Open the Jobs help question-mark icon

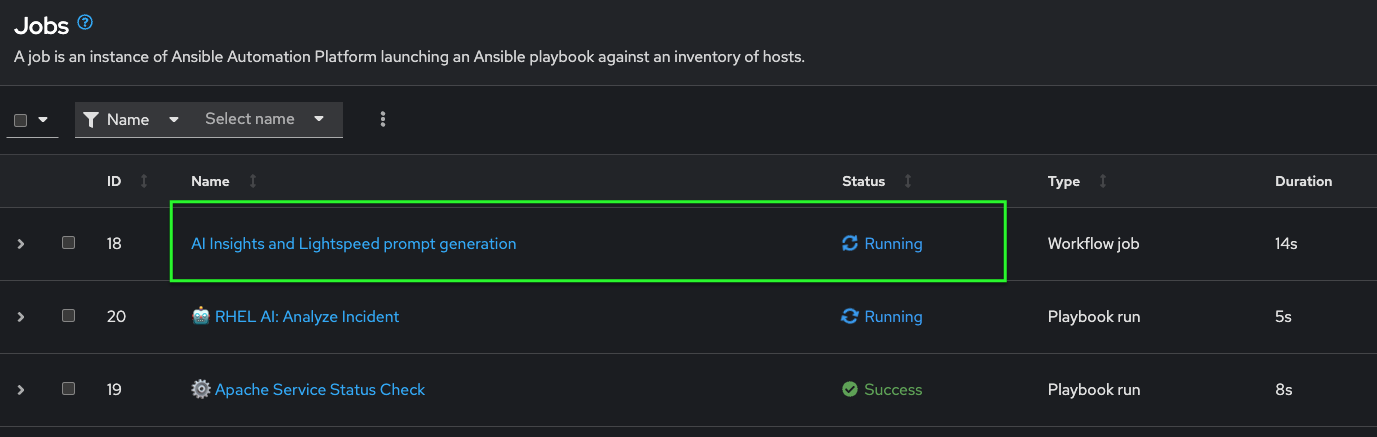pyautogui.click(x=85, y=22)
